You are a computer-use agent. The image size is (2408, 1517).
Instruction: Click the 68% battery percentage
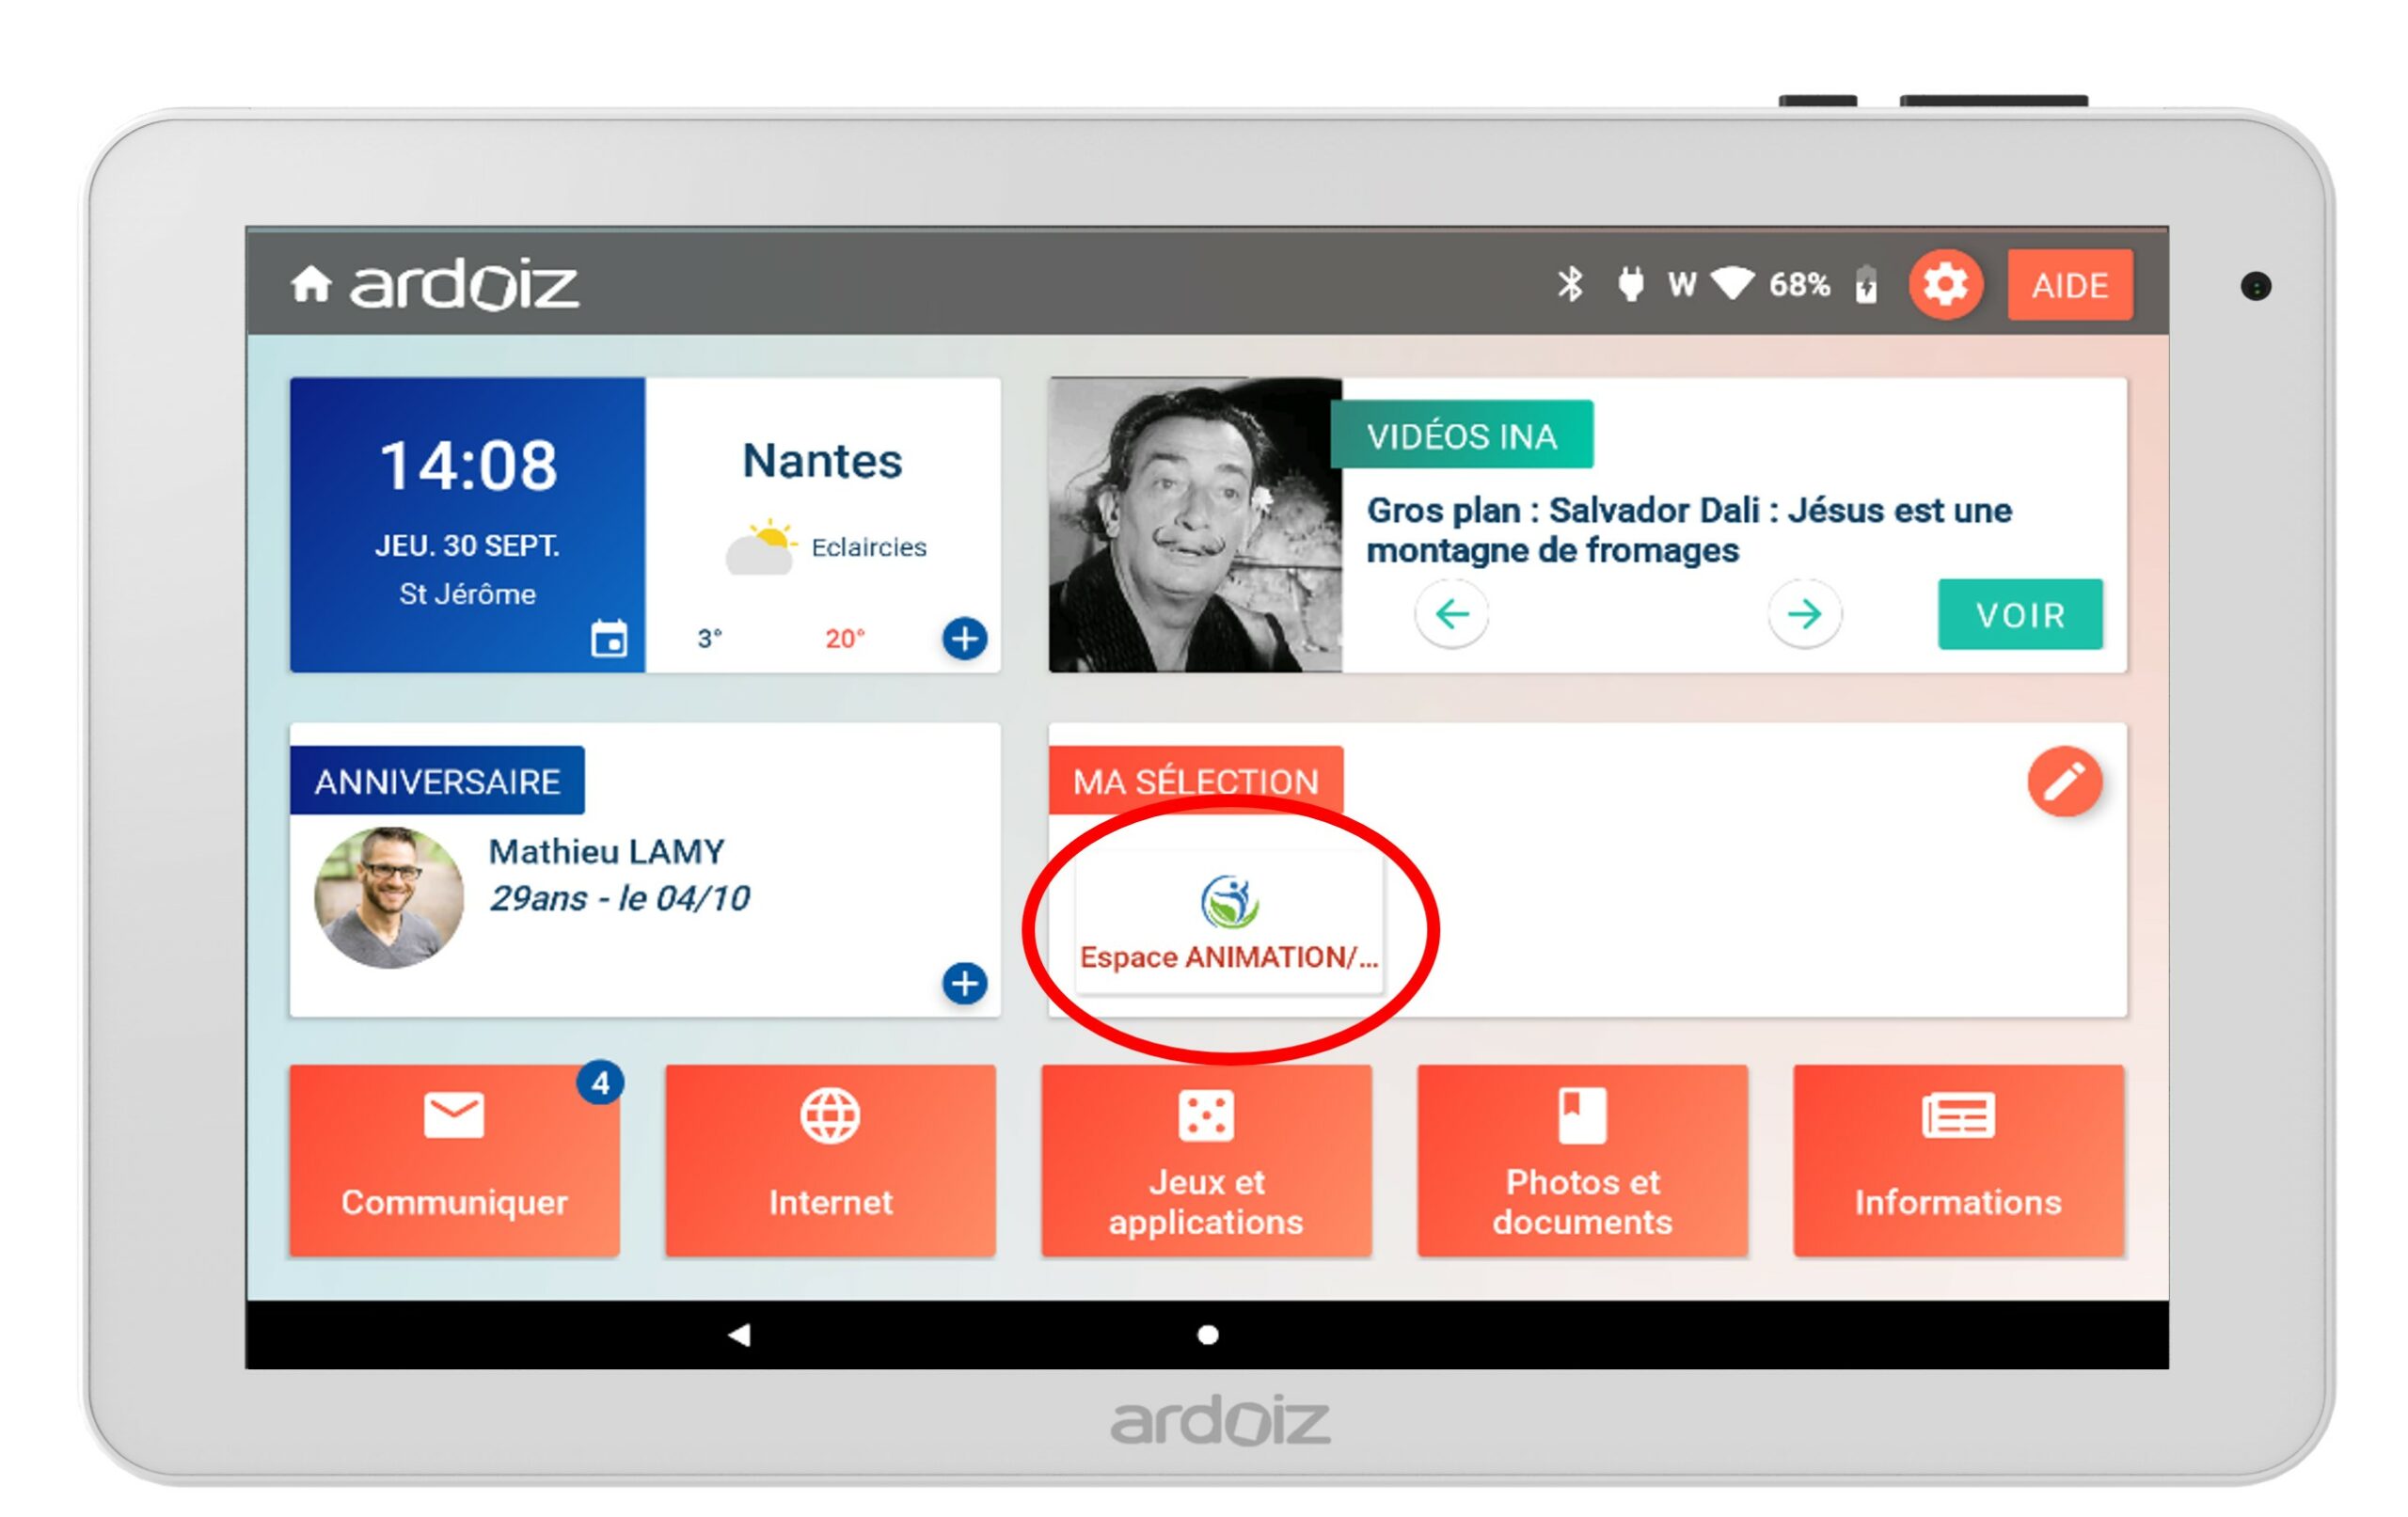pos(1799,285)
